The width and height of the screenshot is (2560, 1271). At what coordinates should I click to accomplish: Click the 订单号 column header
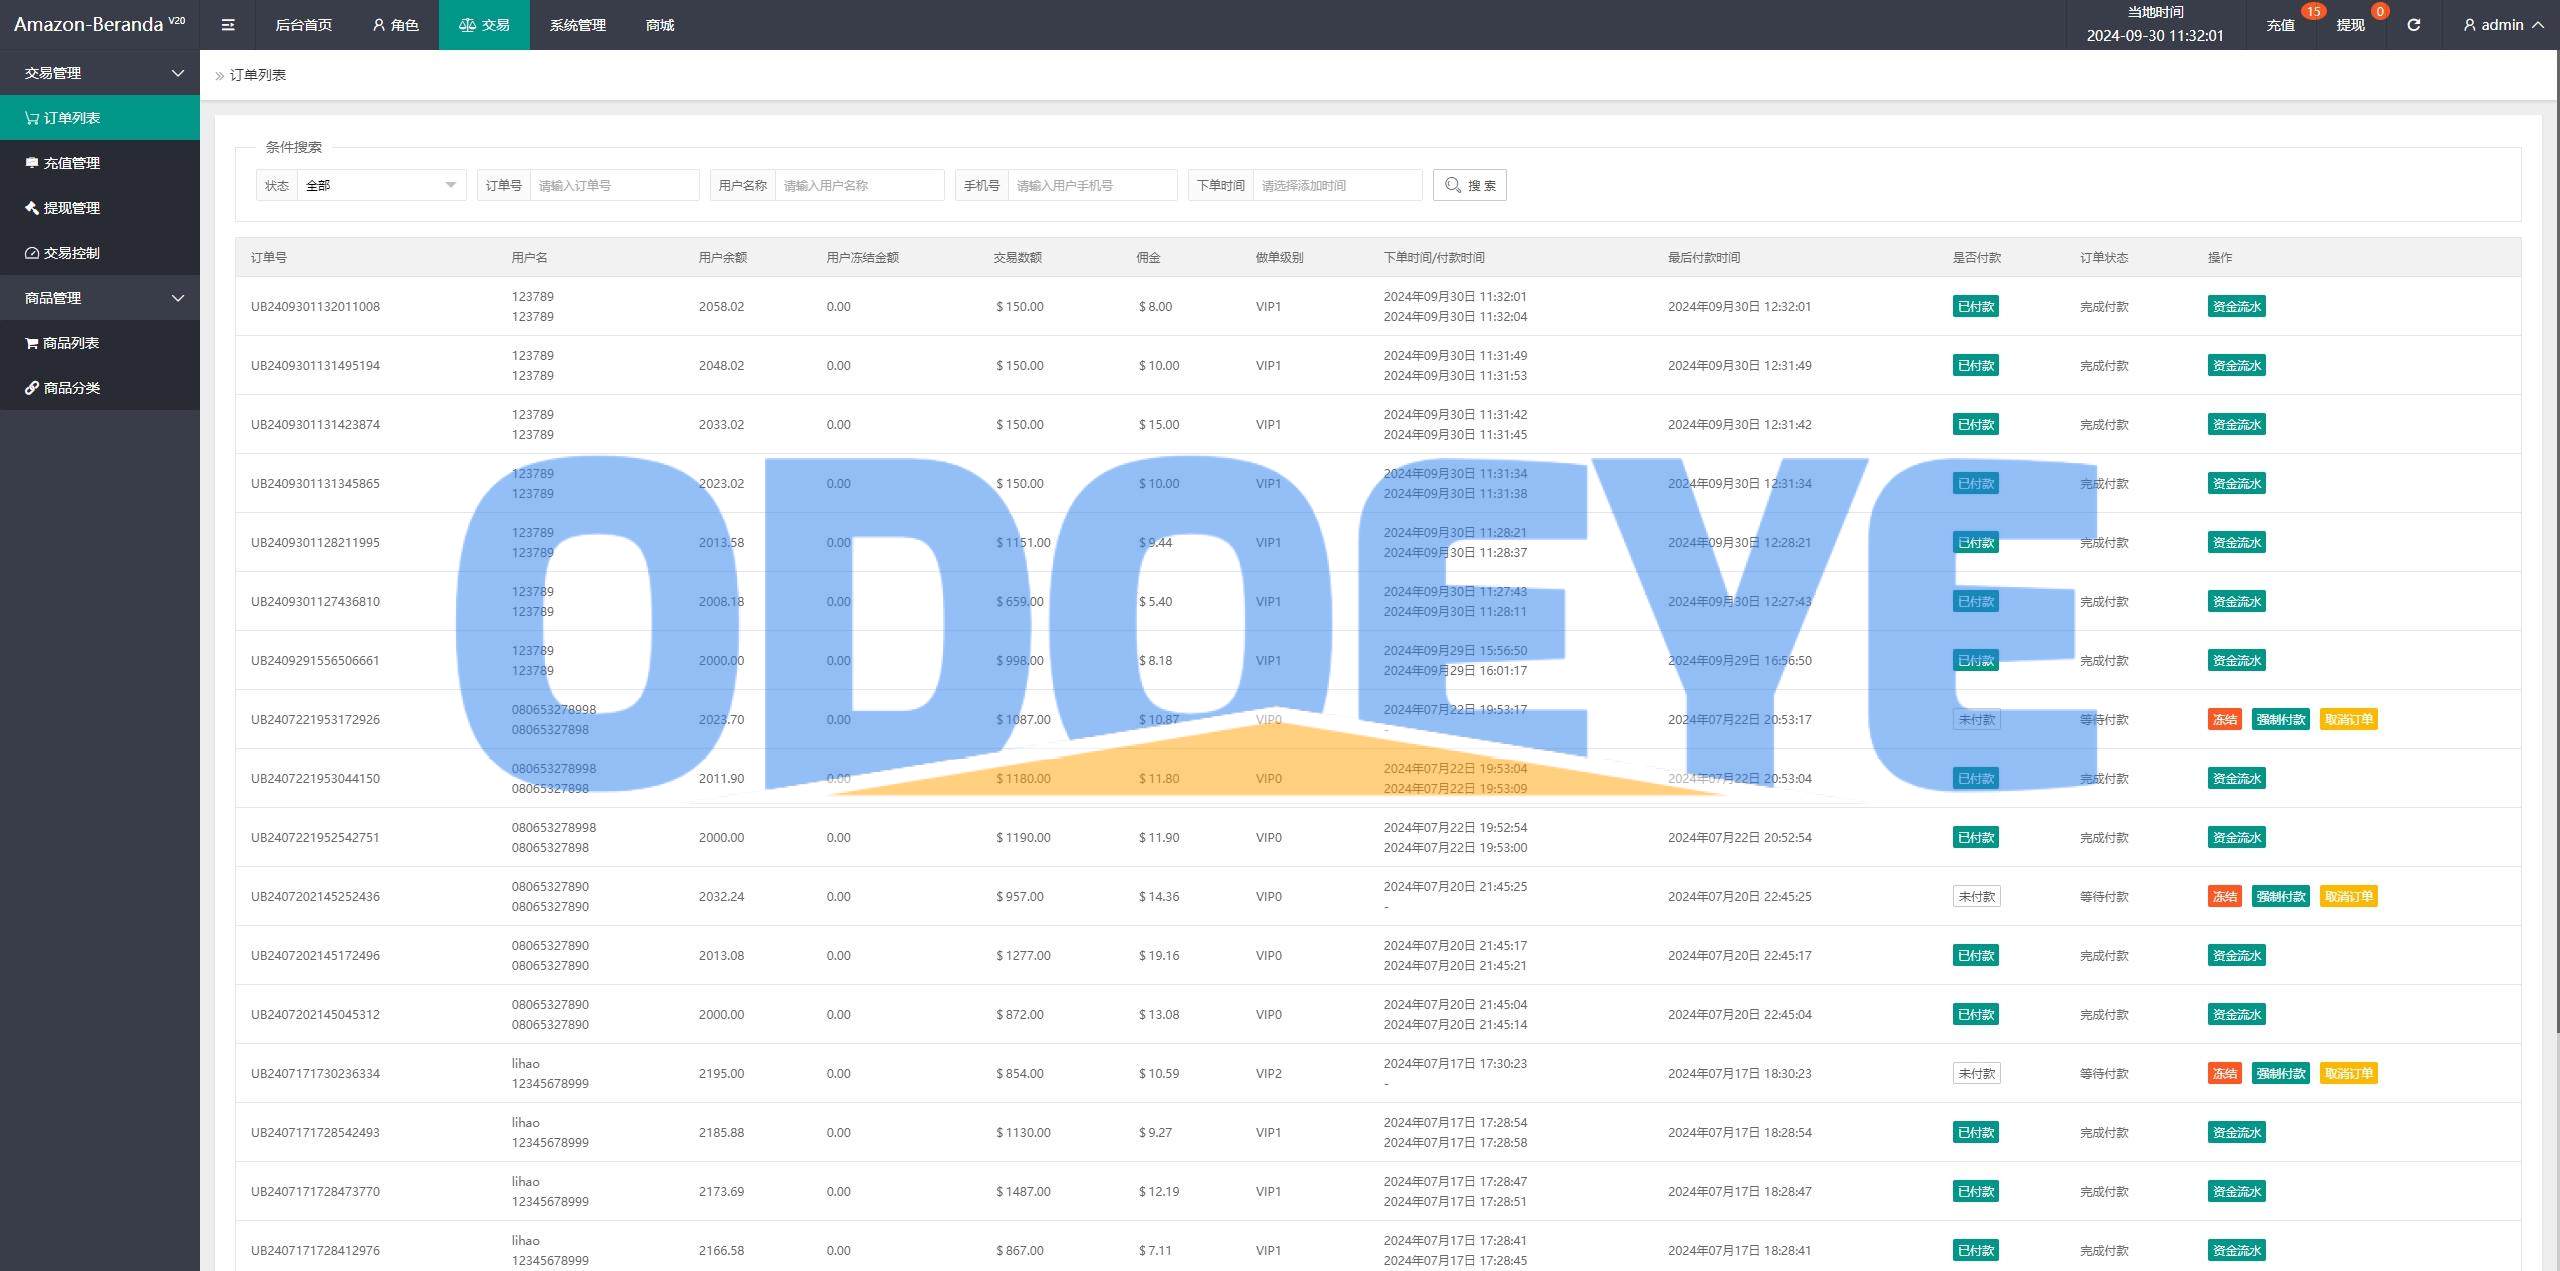pyautogui.click(x=268, y=258)
